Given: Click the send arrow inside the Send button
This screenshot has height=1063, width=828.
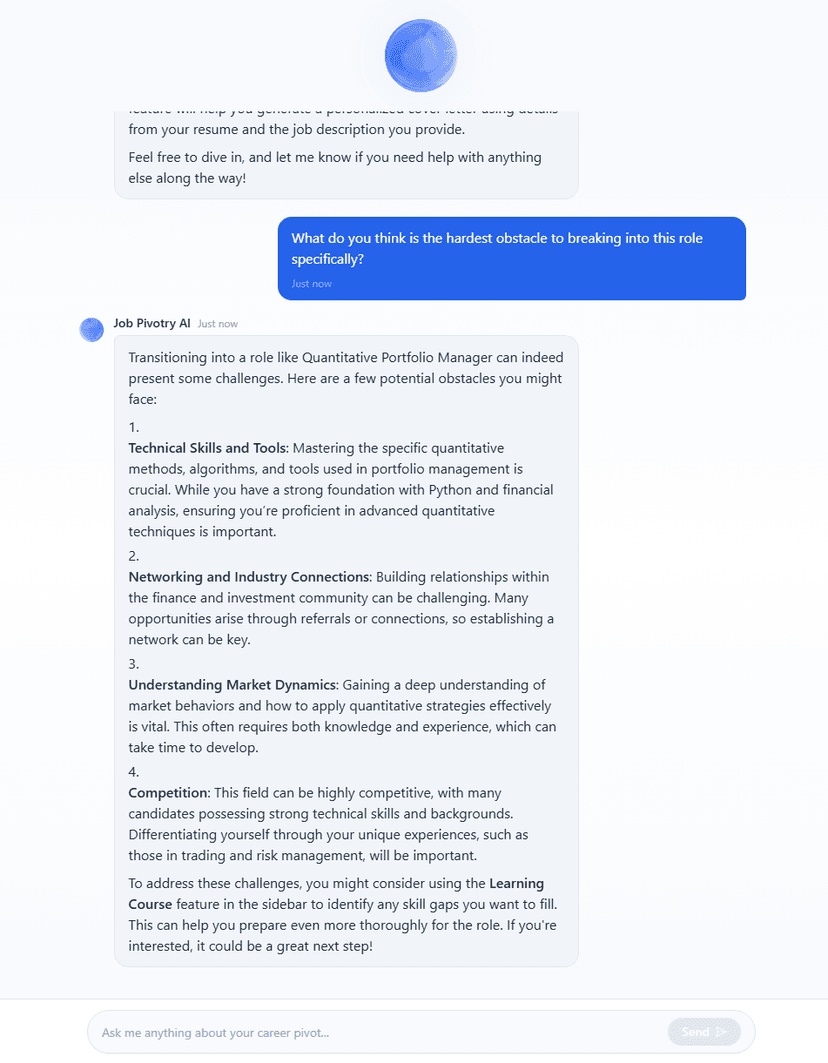Looking at the screenshot, I should pyautogui.click(x=722, y=1031).
